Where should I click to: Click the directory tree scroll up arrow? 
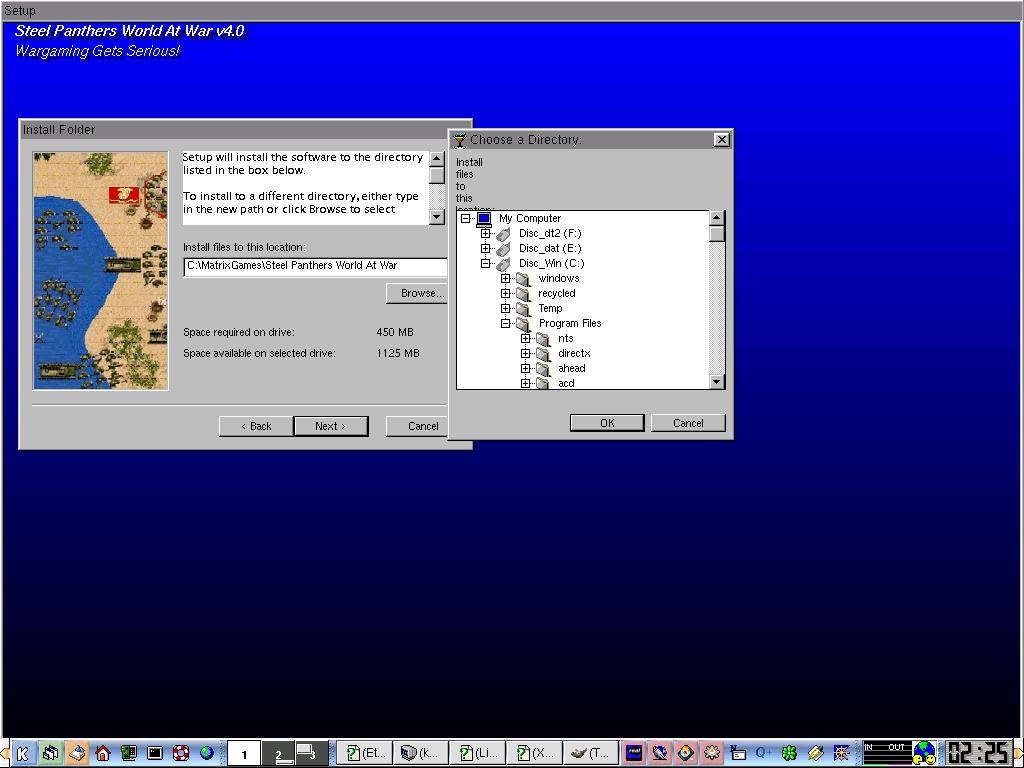717,218
